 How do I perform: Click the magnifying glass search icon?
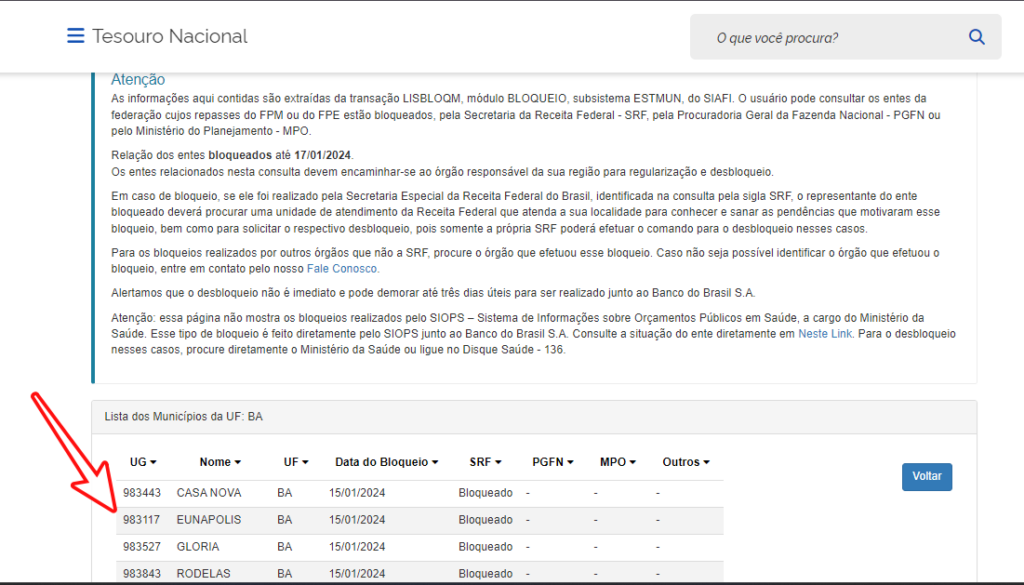976,37
